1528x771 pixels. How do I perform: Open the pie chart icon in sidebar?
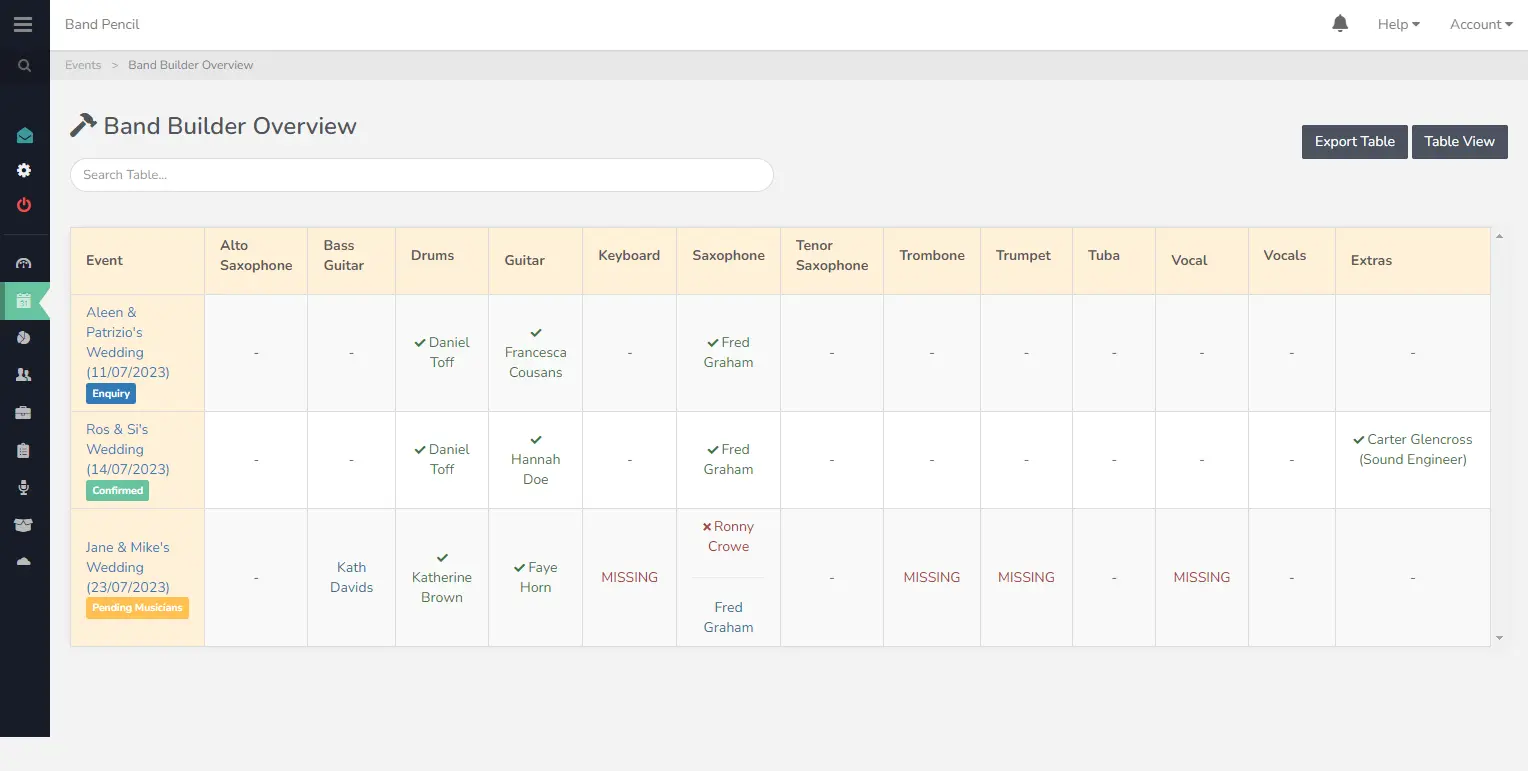[24, 338]
